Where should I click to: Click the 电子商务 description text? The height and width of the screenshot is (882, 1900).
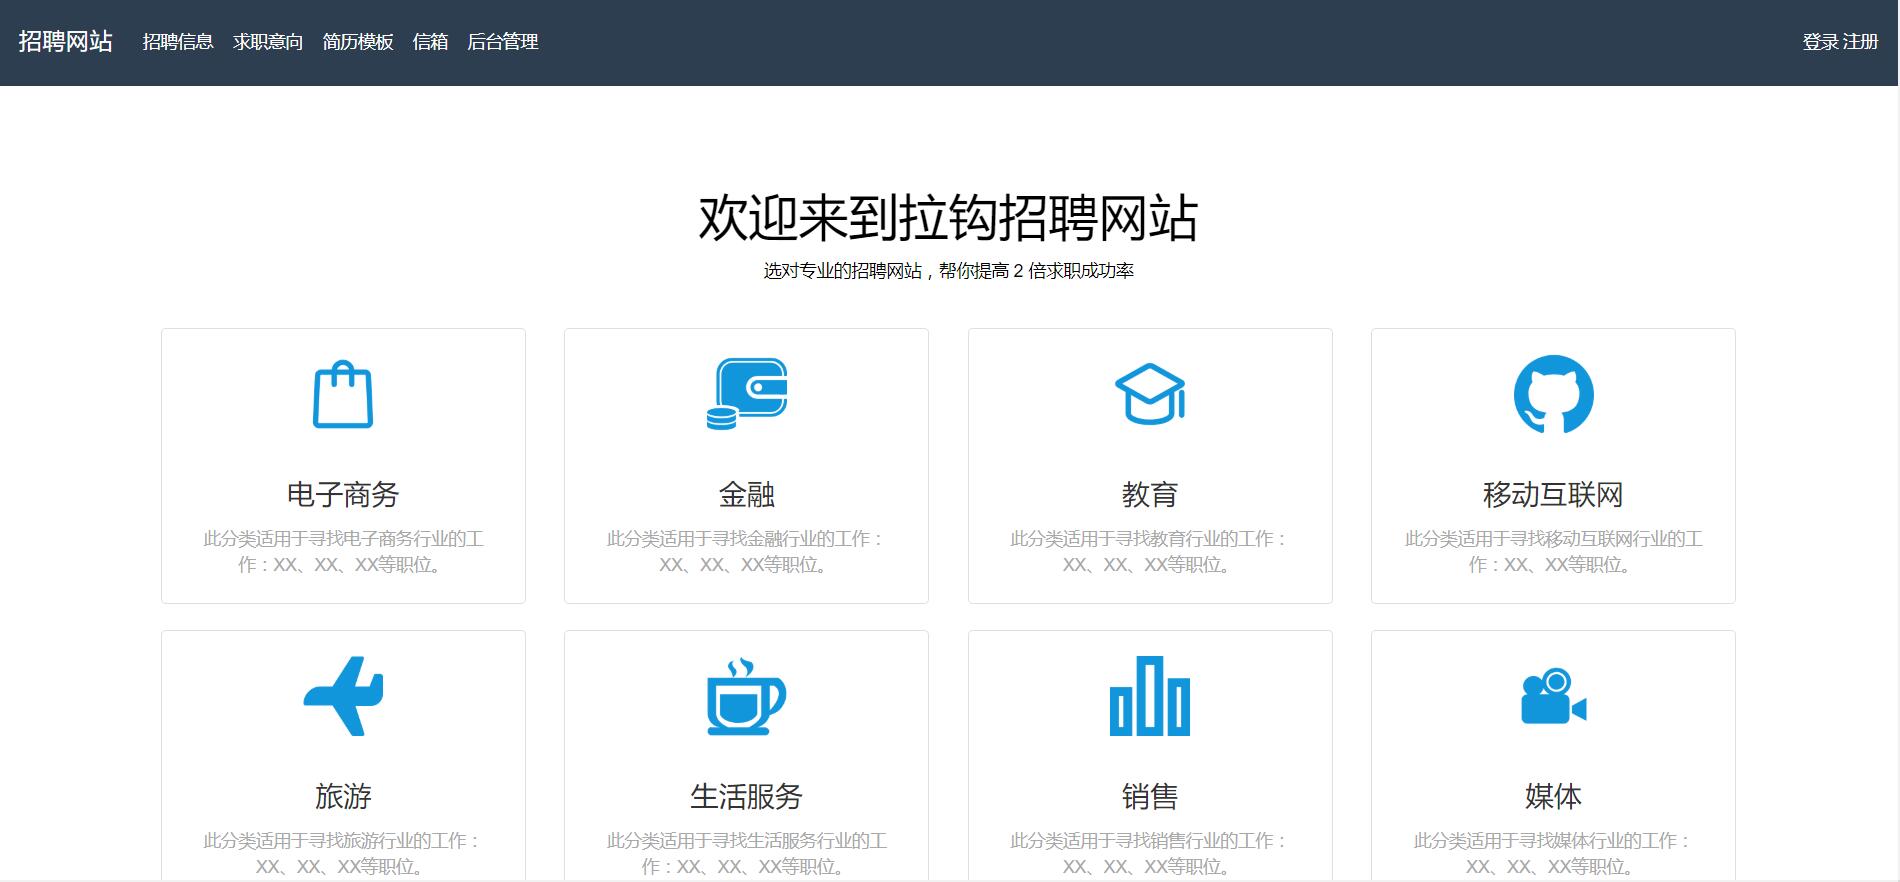(343, 552)
